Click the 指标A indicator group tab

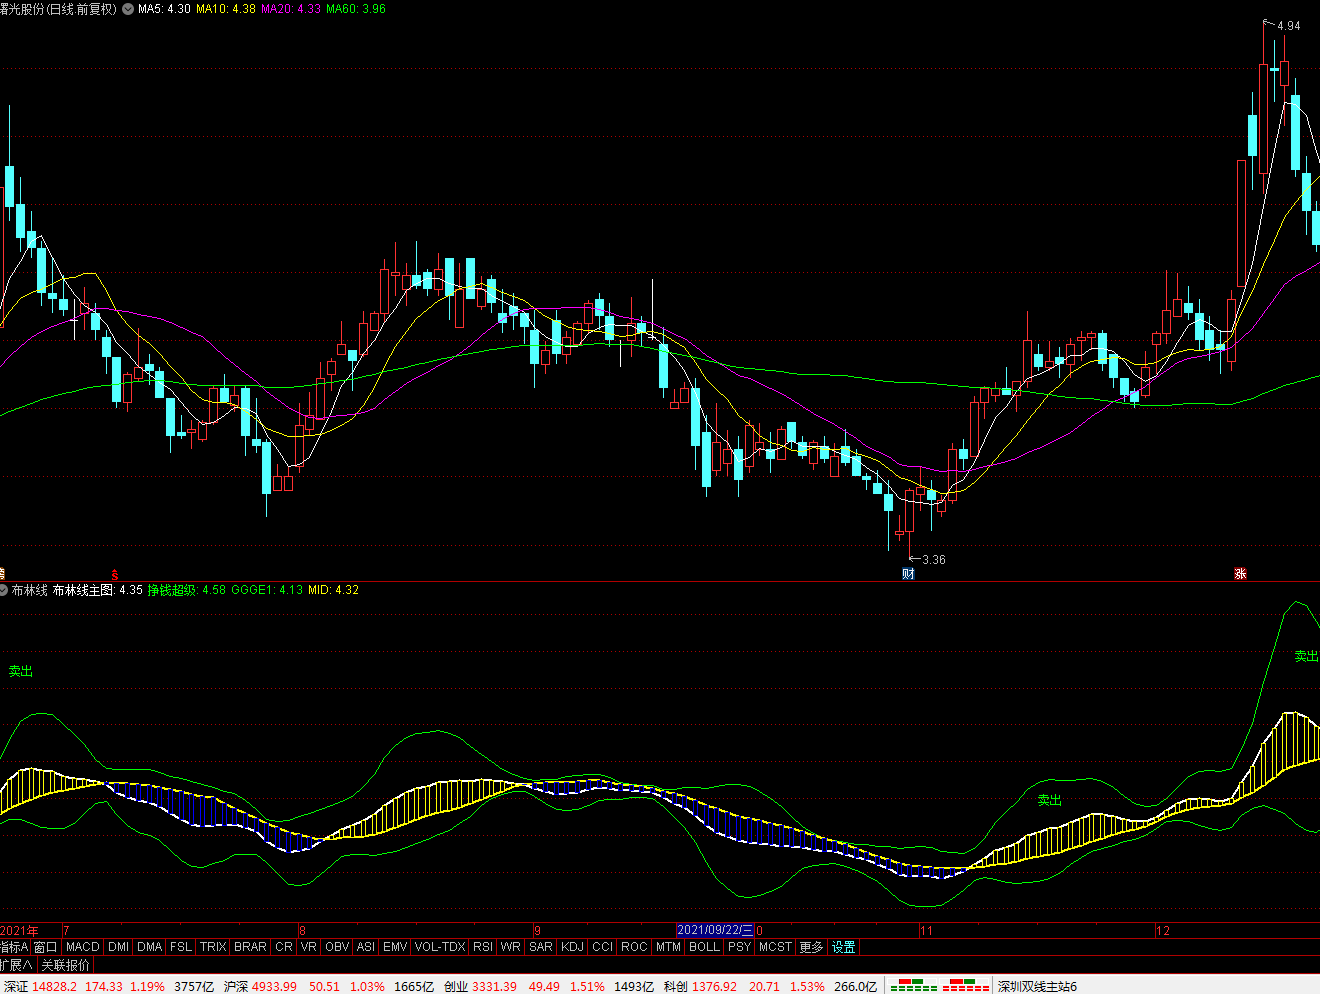coord(14,947)
